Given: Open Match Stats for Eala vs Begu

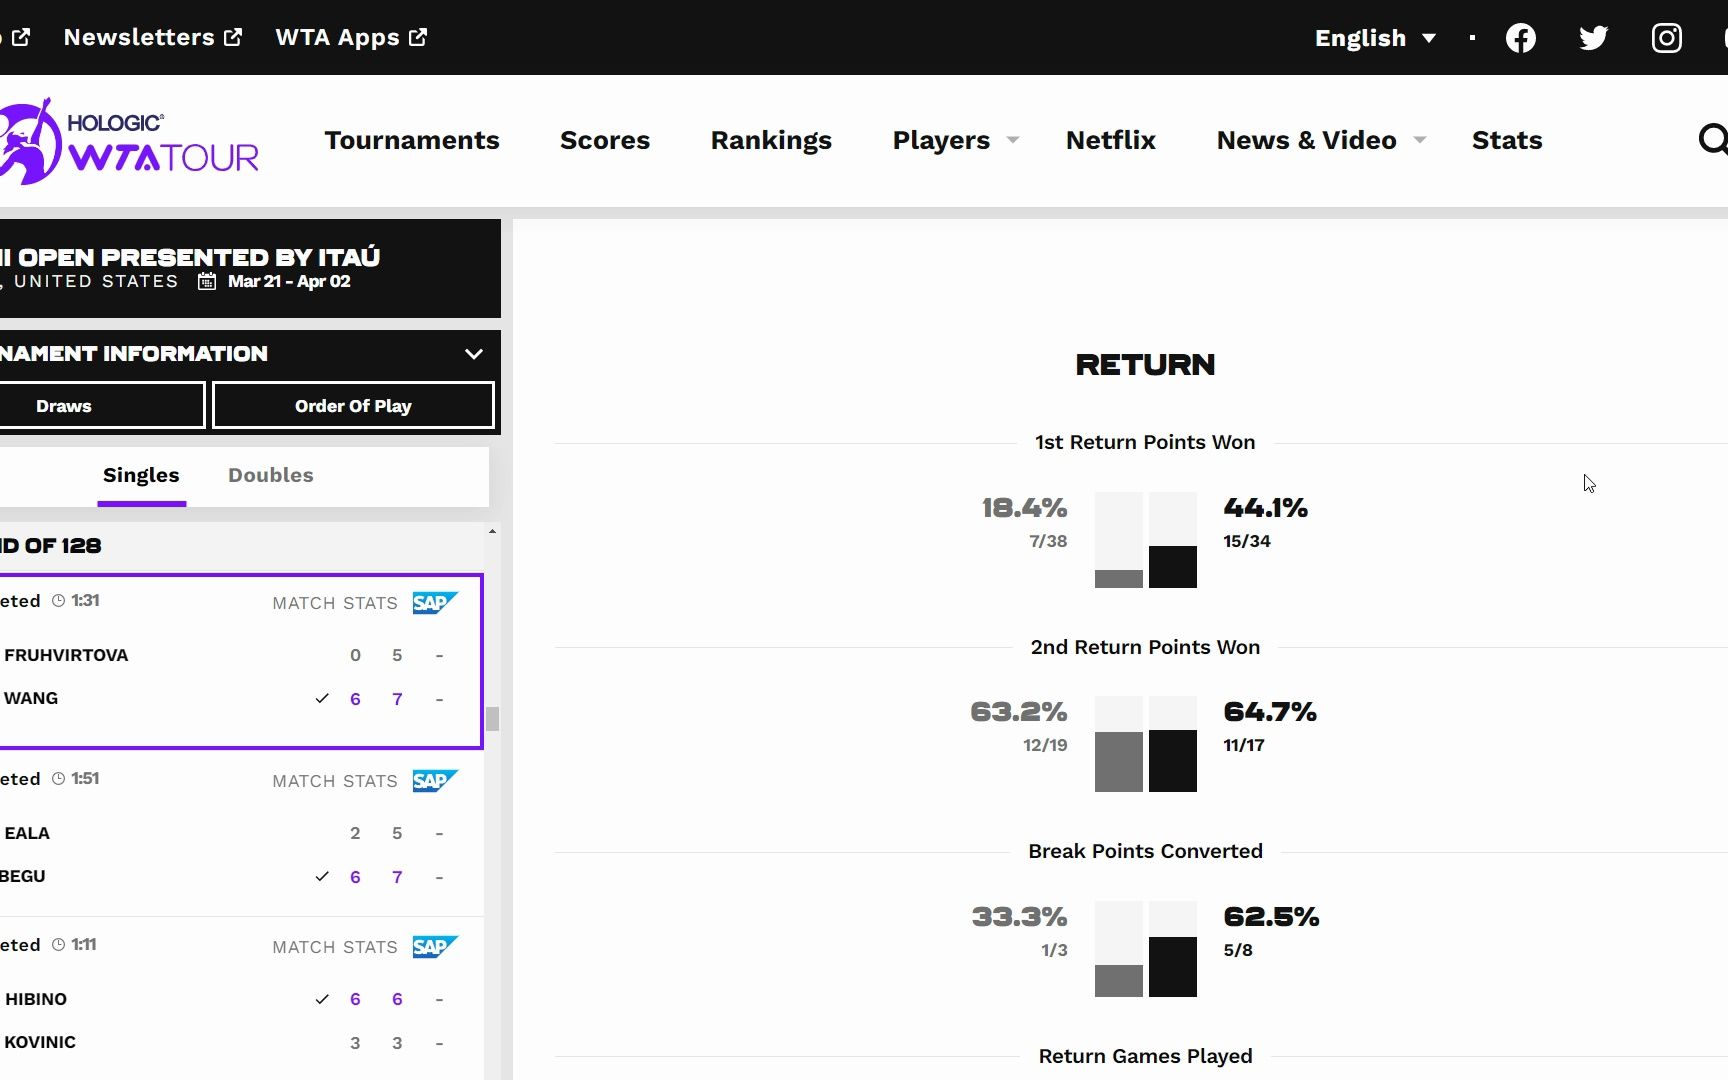Looking at the screenshot, I should click(x=335, y=781).
